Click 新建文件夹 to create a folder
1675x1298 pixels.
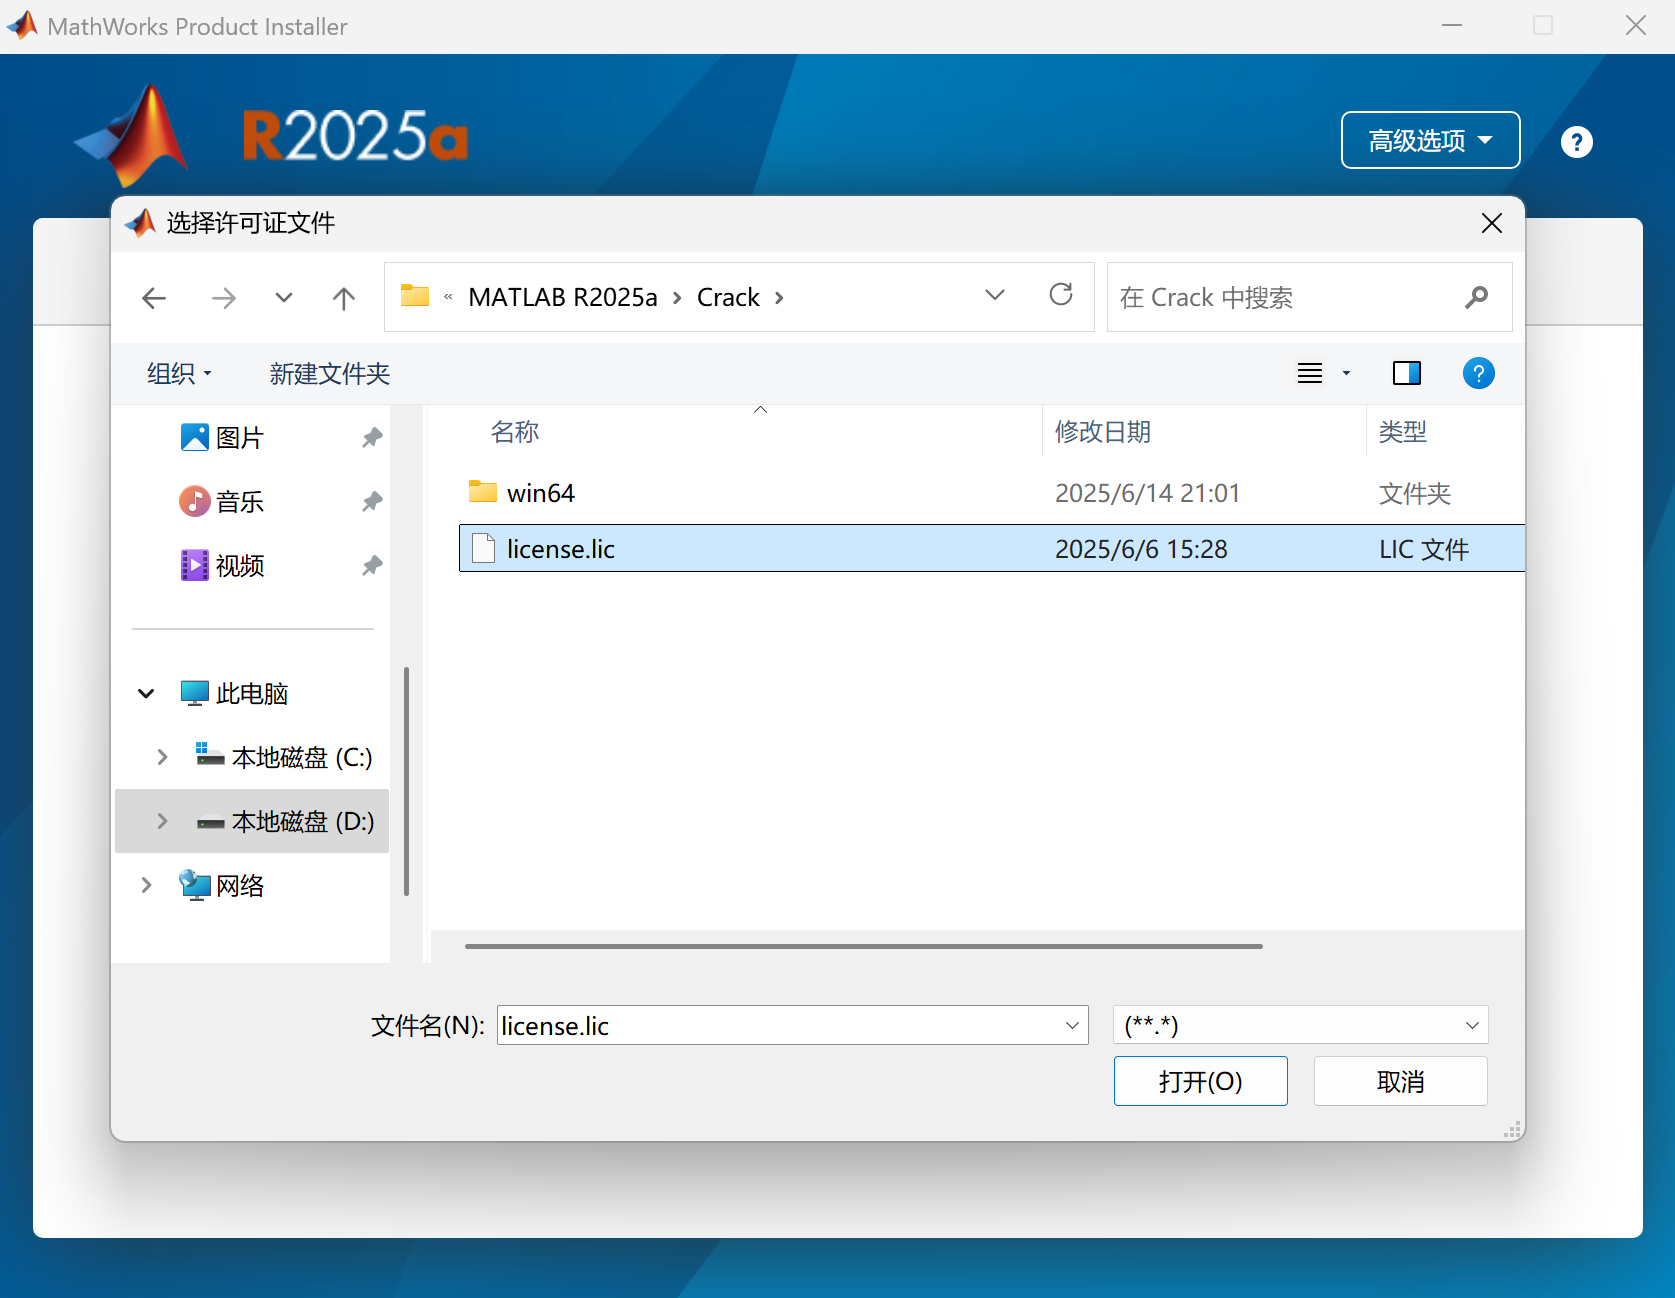329,373
